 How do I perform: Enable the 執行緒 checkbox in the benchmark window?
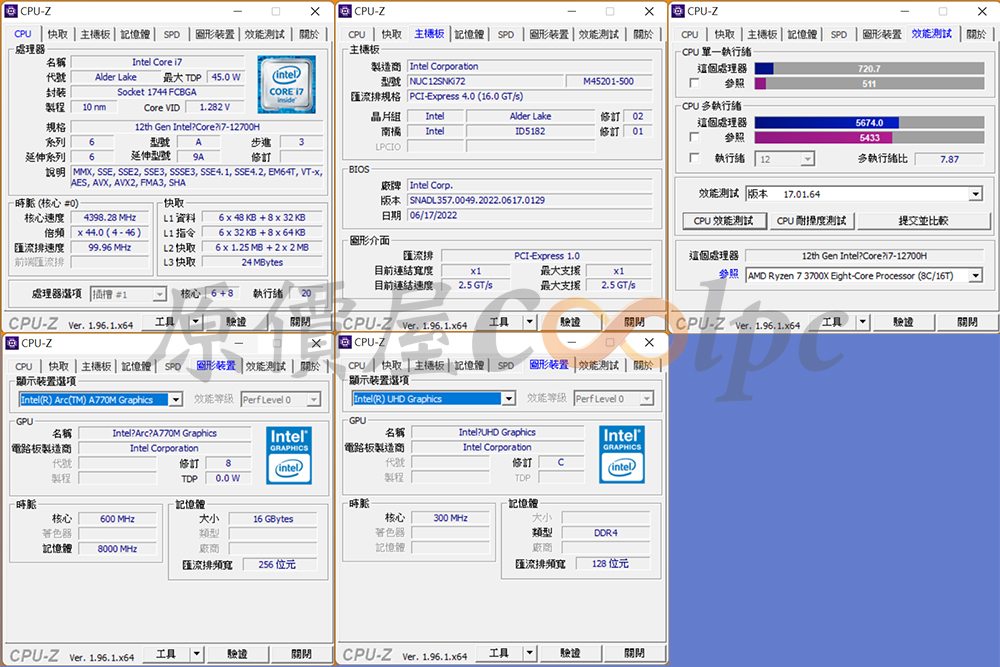(695, 158)
